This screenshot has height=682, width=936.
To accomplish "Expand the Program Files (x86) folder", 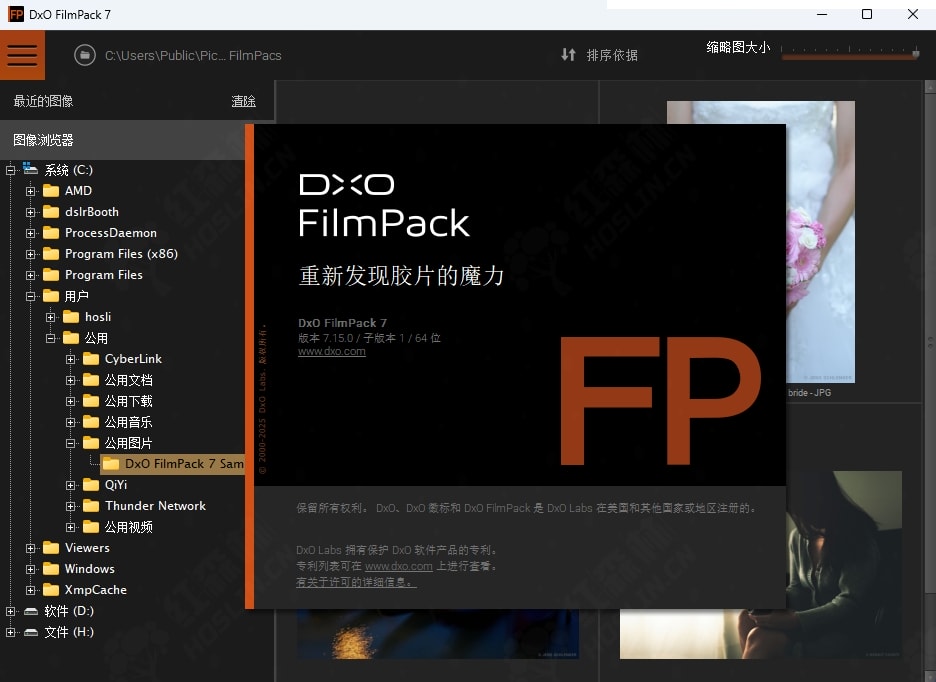I will 30,254.
